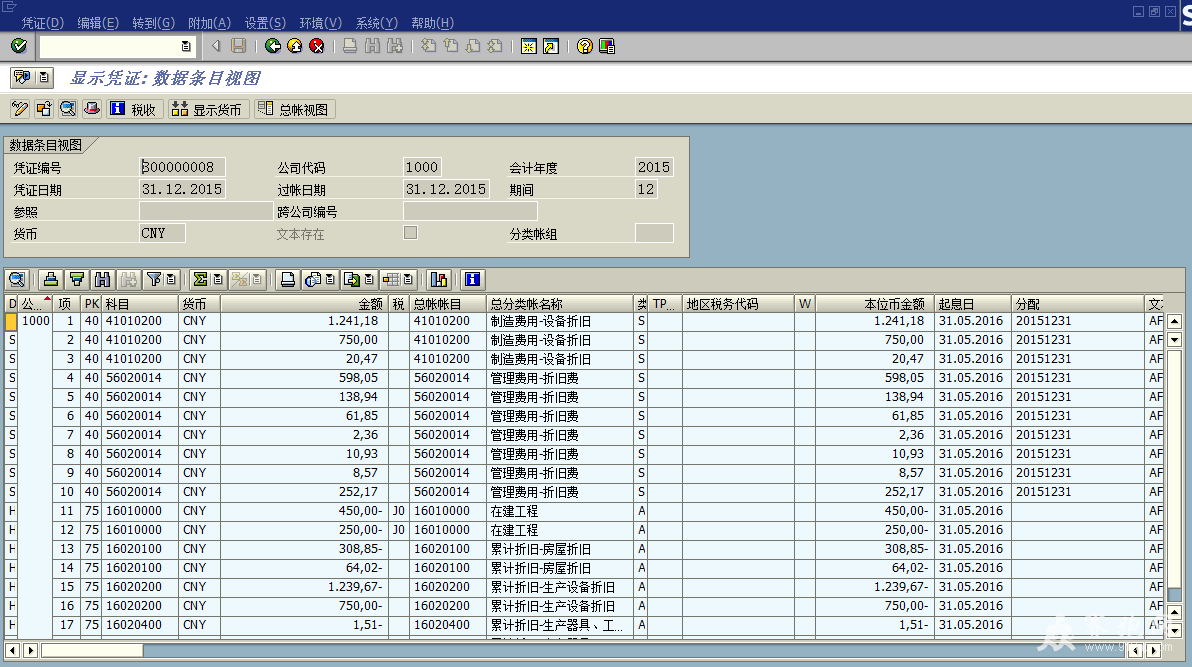Click the Generate Shortcut icon
This screenshot has width=1192, height=667.
551,46
